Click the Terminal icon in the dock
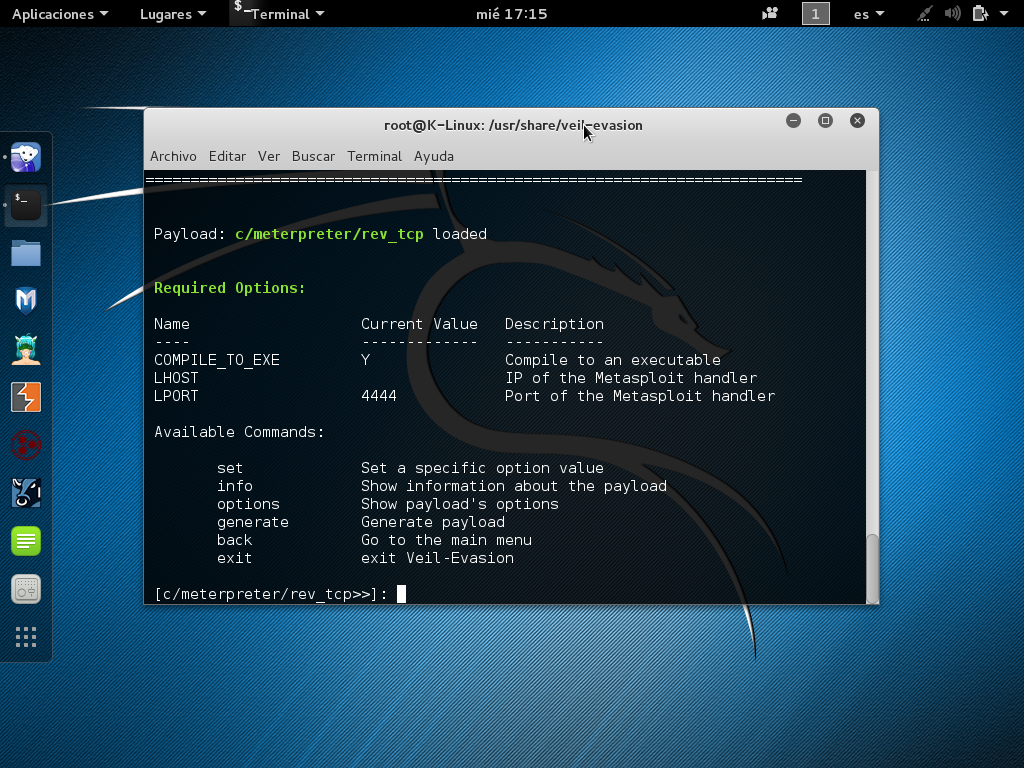The width and height of the screenshot is (1024, 768). [x=26, y=206]
